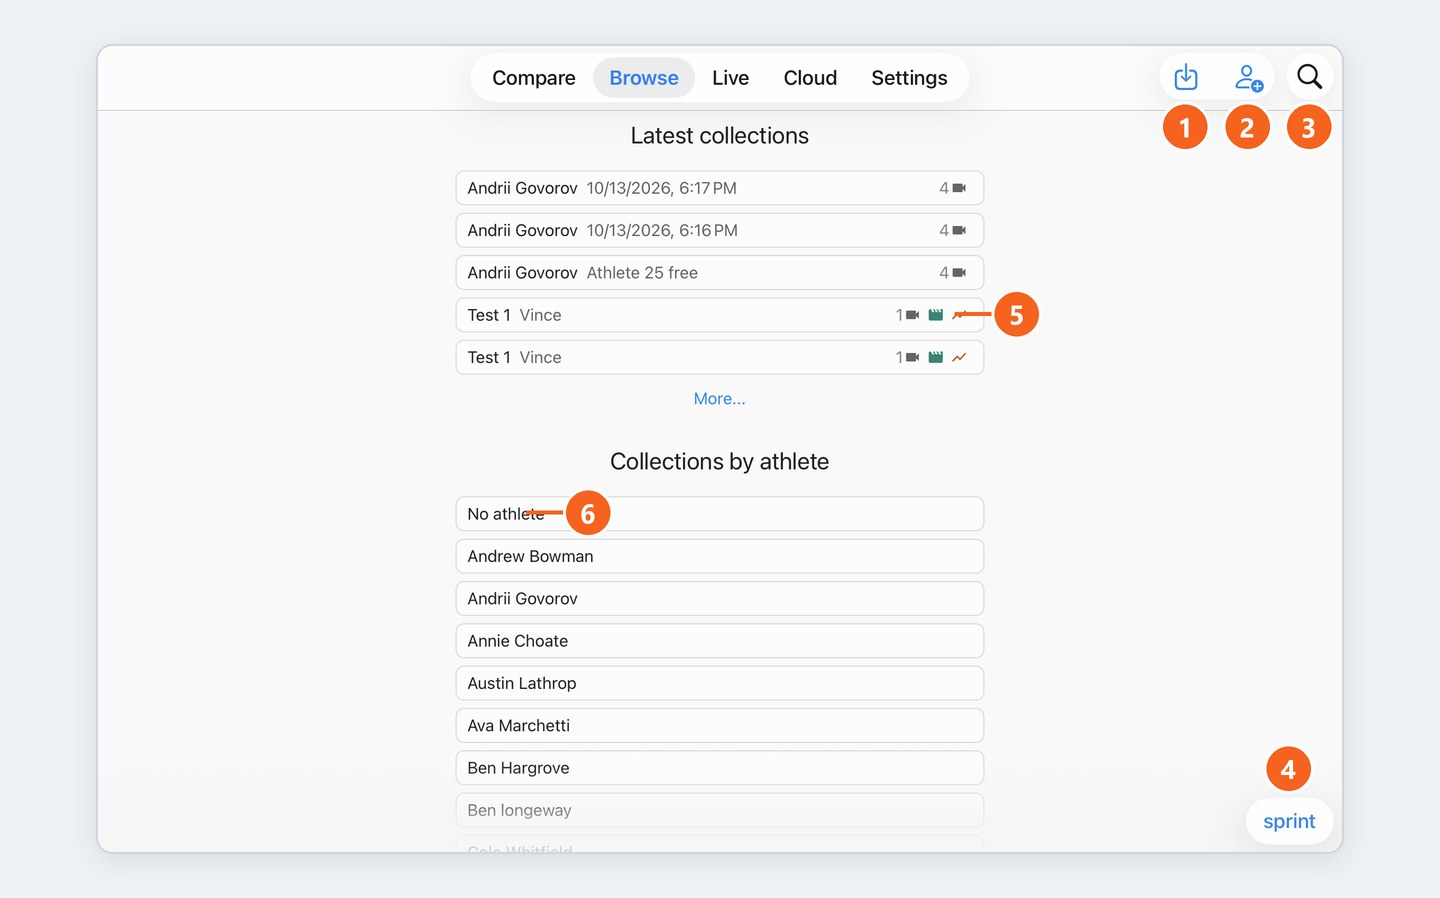Image resolution: width=1440 pixels, height=898 pixels.
Task: Open search with the magnifying glass icon
Action: point(1309,77)
